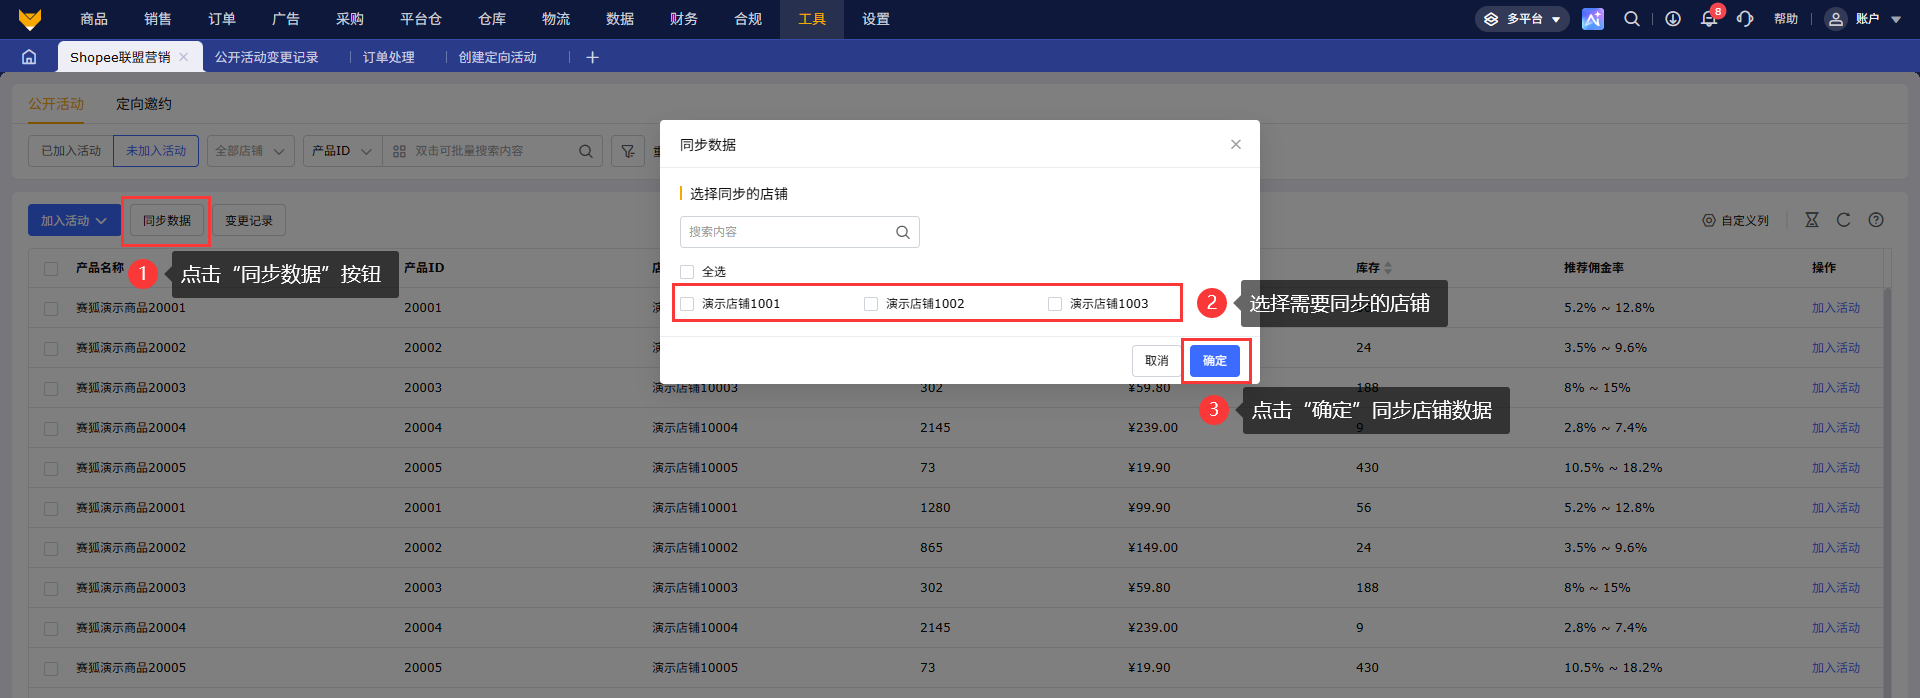The image size is (1920, 698).
Task: Click the fox logo icon
Action: click(x=30, y=19)
